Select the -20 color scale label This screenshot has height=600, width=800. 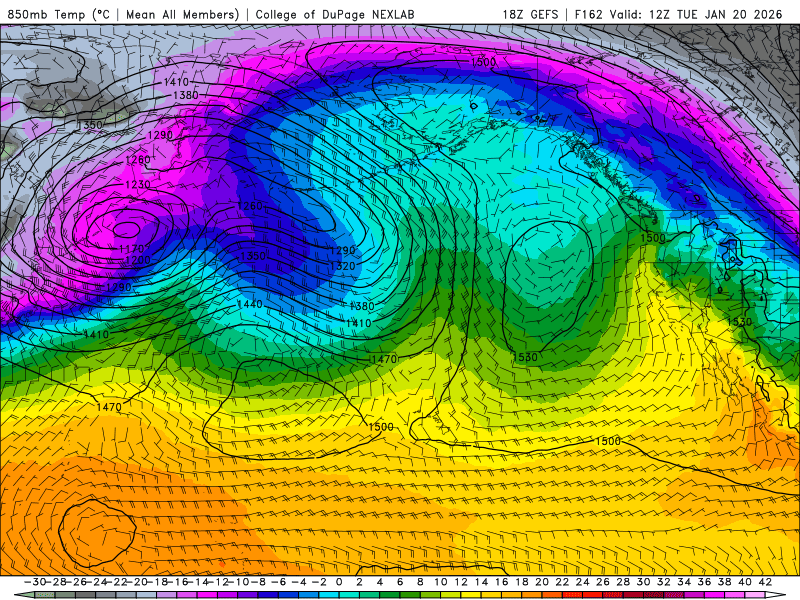click(137, 582)
